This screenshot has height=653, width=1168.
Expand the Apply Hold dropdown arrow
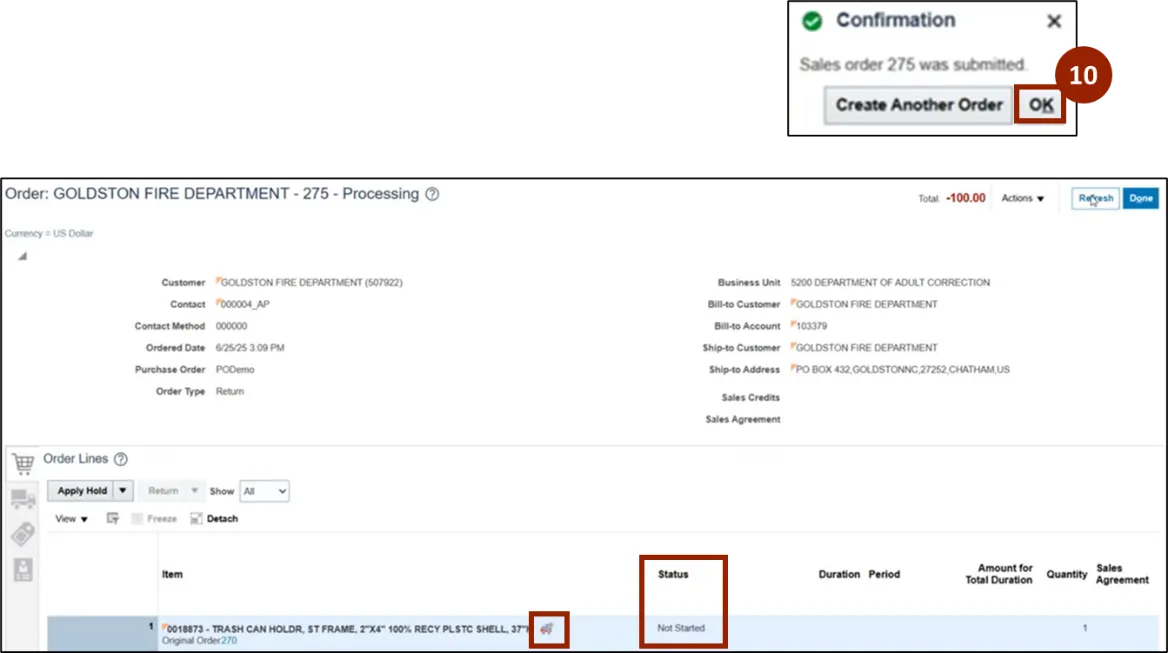[x=123, y=491]
